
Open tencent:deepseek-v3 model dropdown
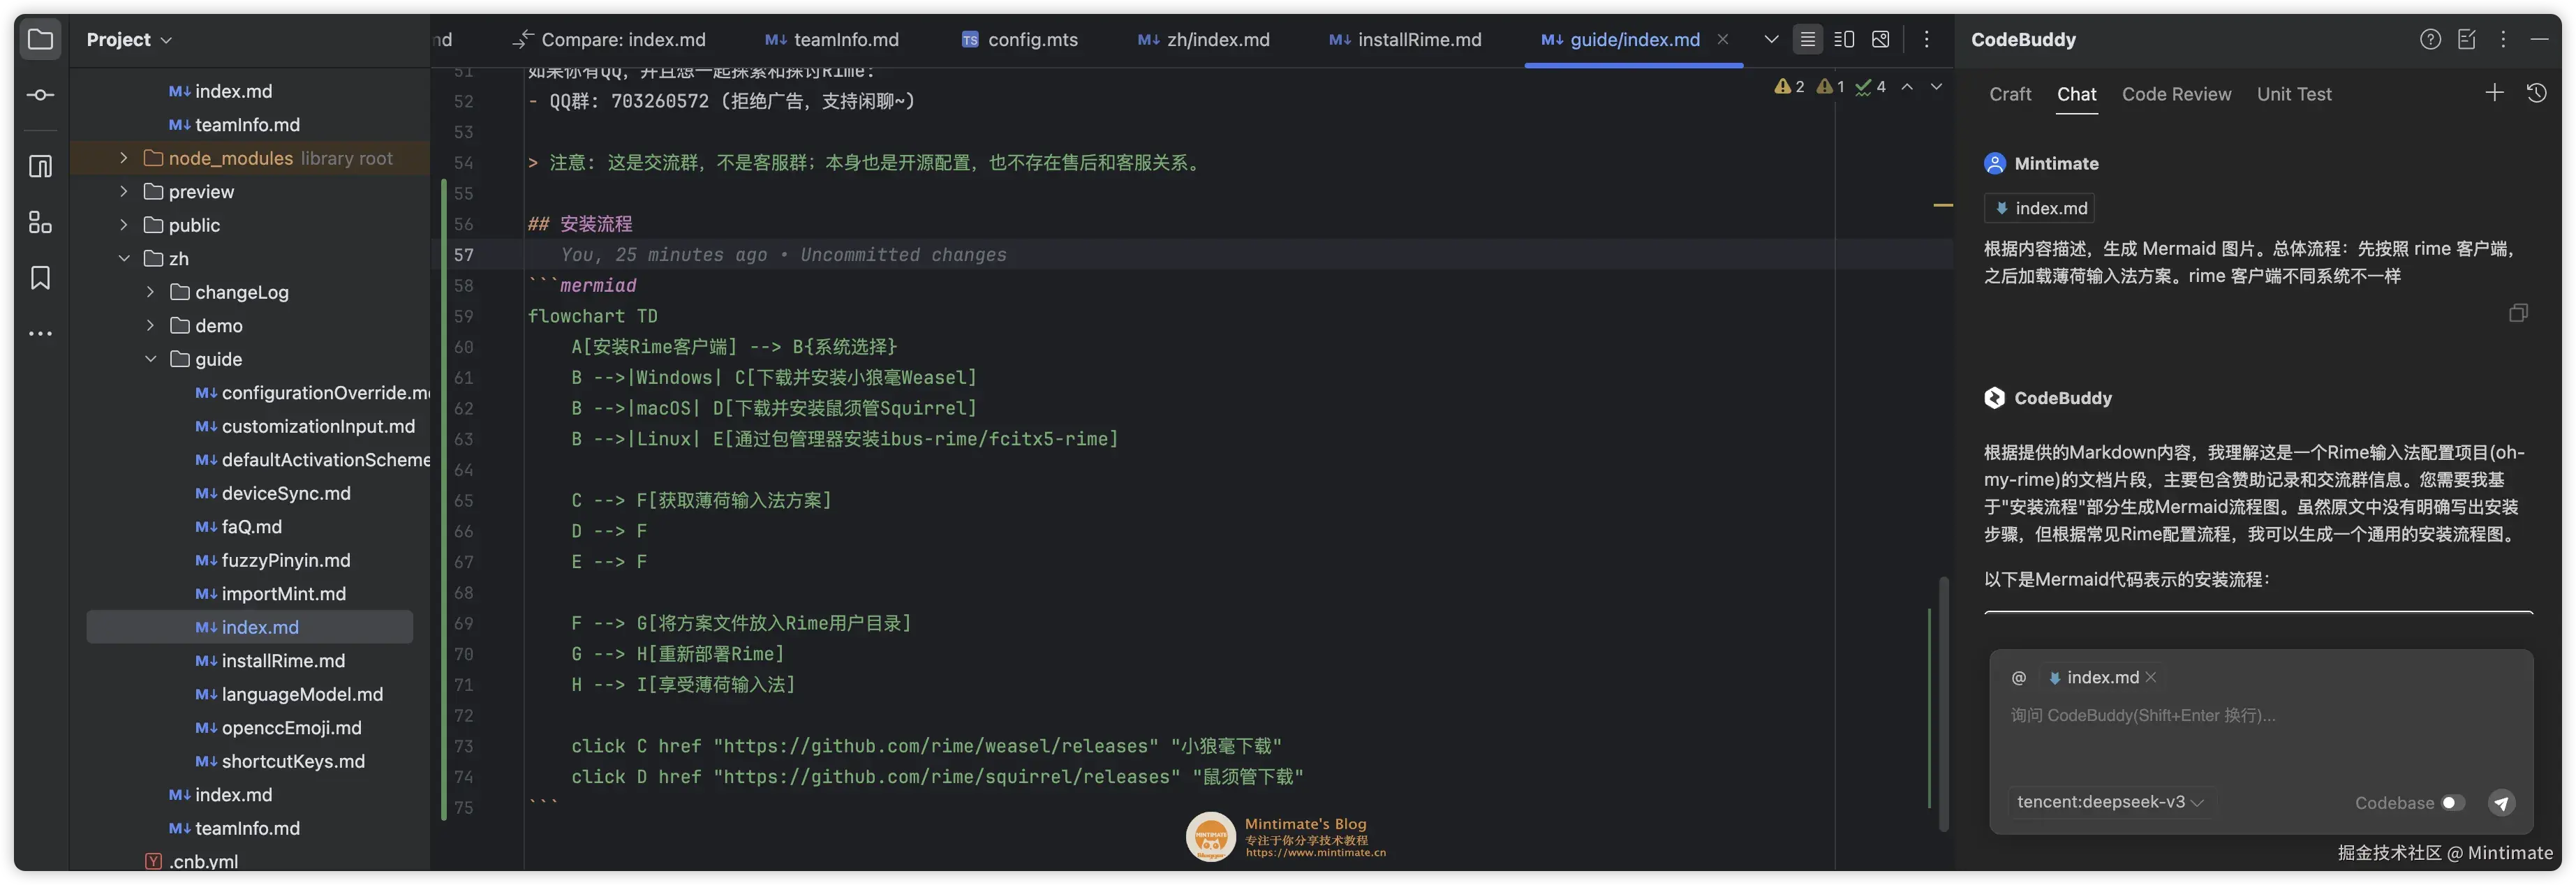(x=2110, y=802)
